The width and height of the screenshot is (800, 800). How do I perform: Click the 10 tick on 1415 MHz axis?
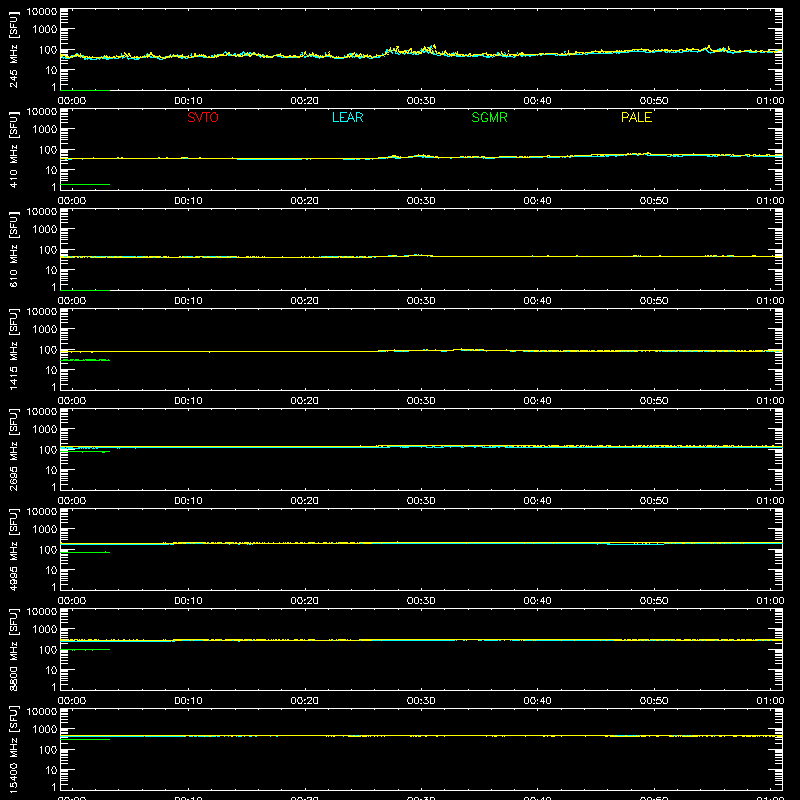(x=51, y=370)
